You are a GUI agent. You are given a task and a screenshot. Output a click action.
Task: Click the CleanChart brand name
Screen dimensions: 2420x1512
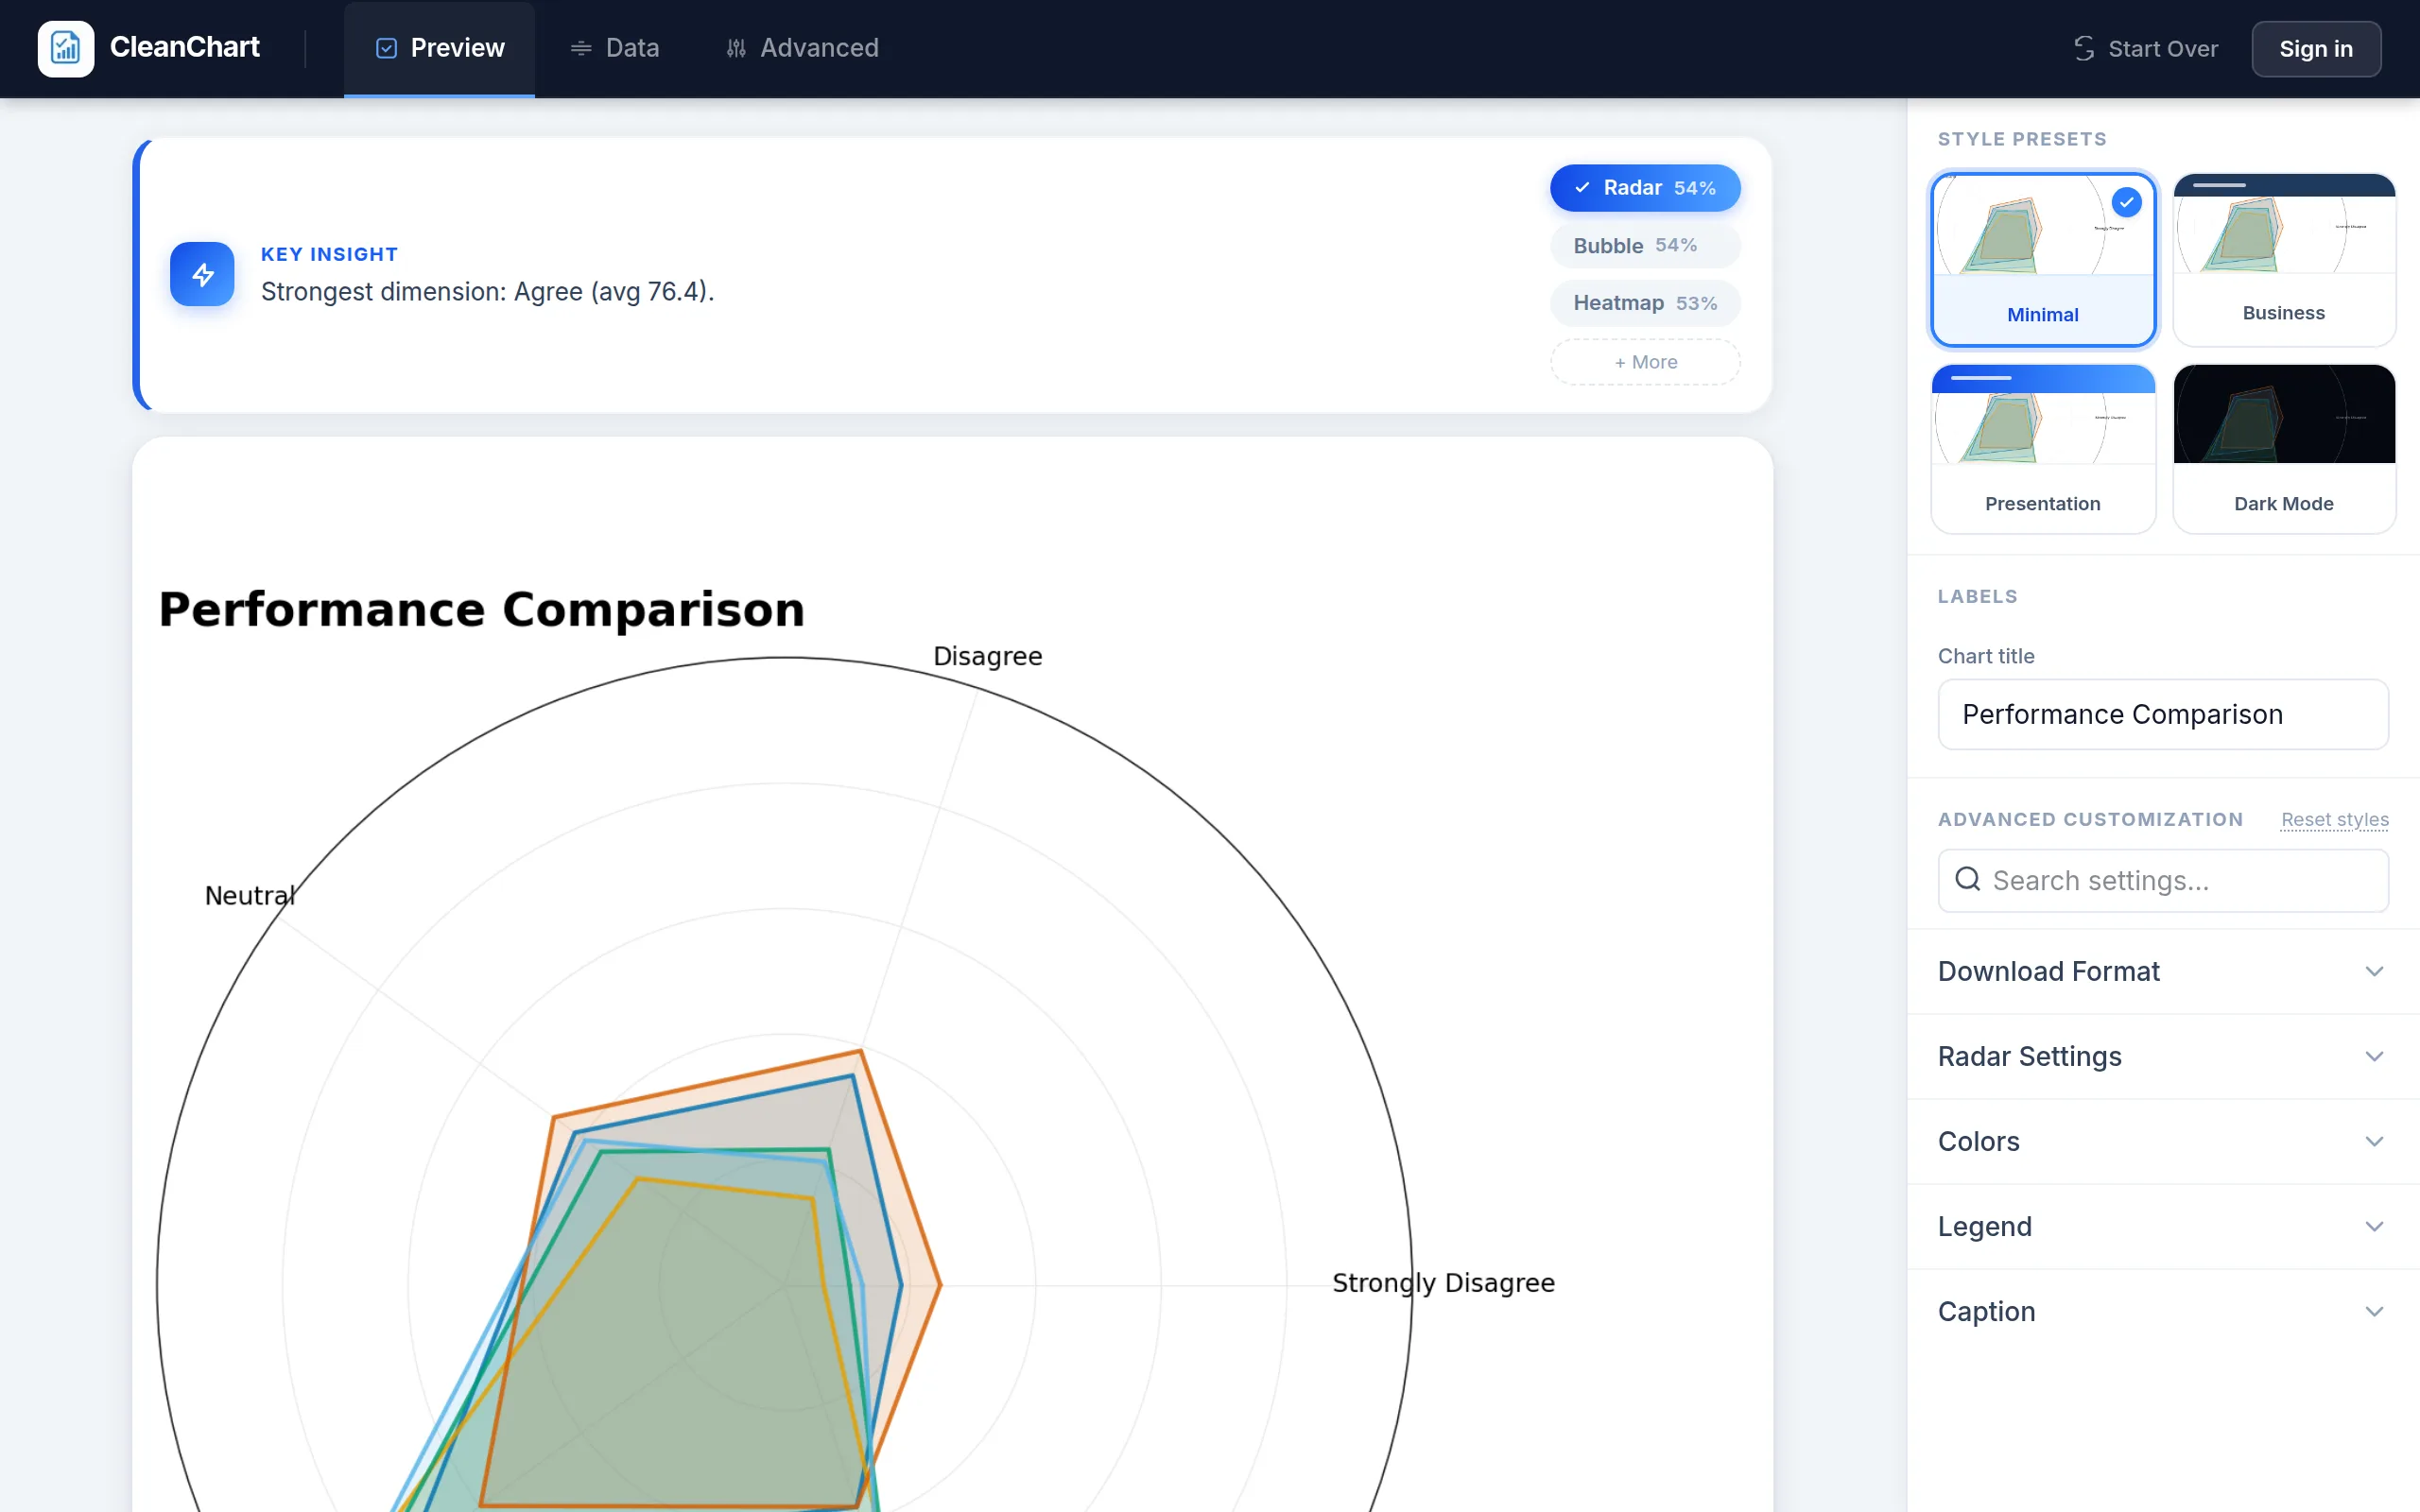[185, 47]
